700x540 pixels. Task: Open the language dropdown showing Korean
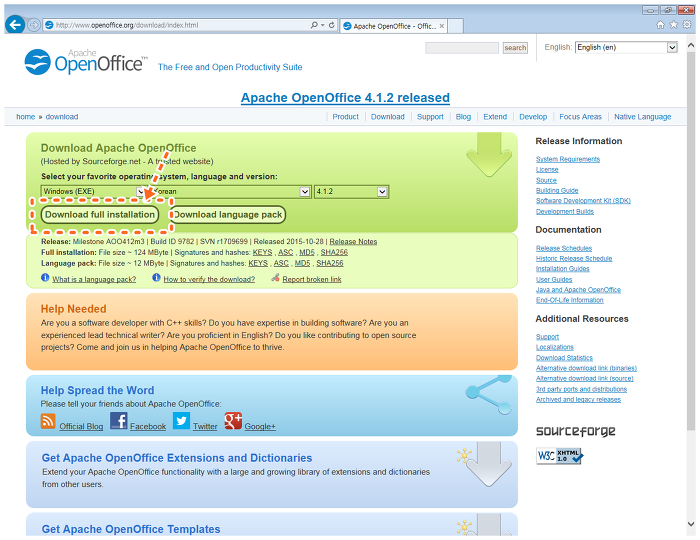point(229,191)
